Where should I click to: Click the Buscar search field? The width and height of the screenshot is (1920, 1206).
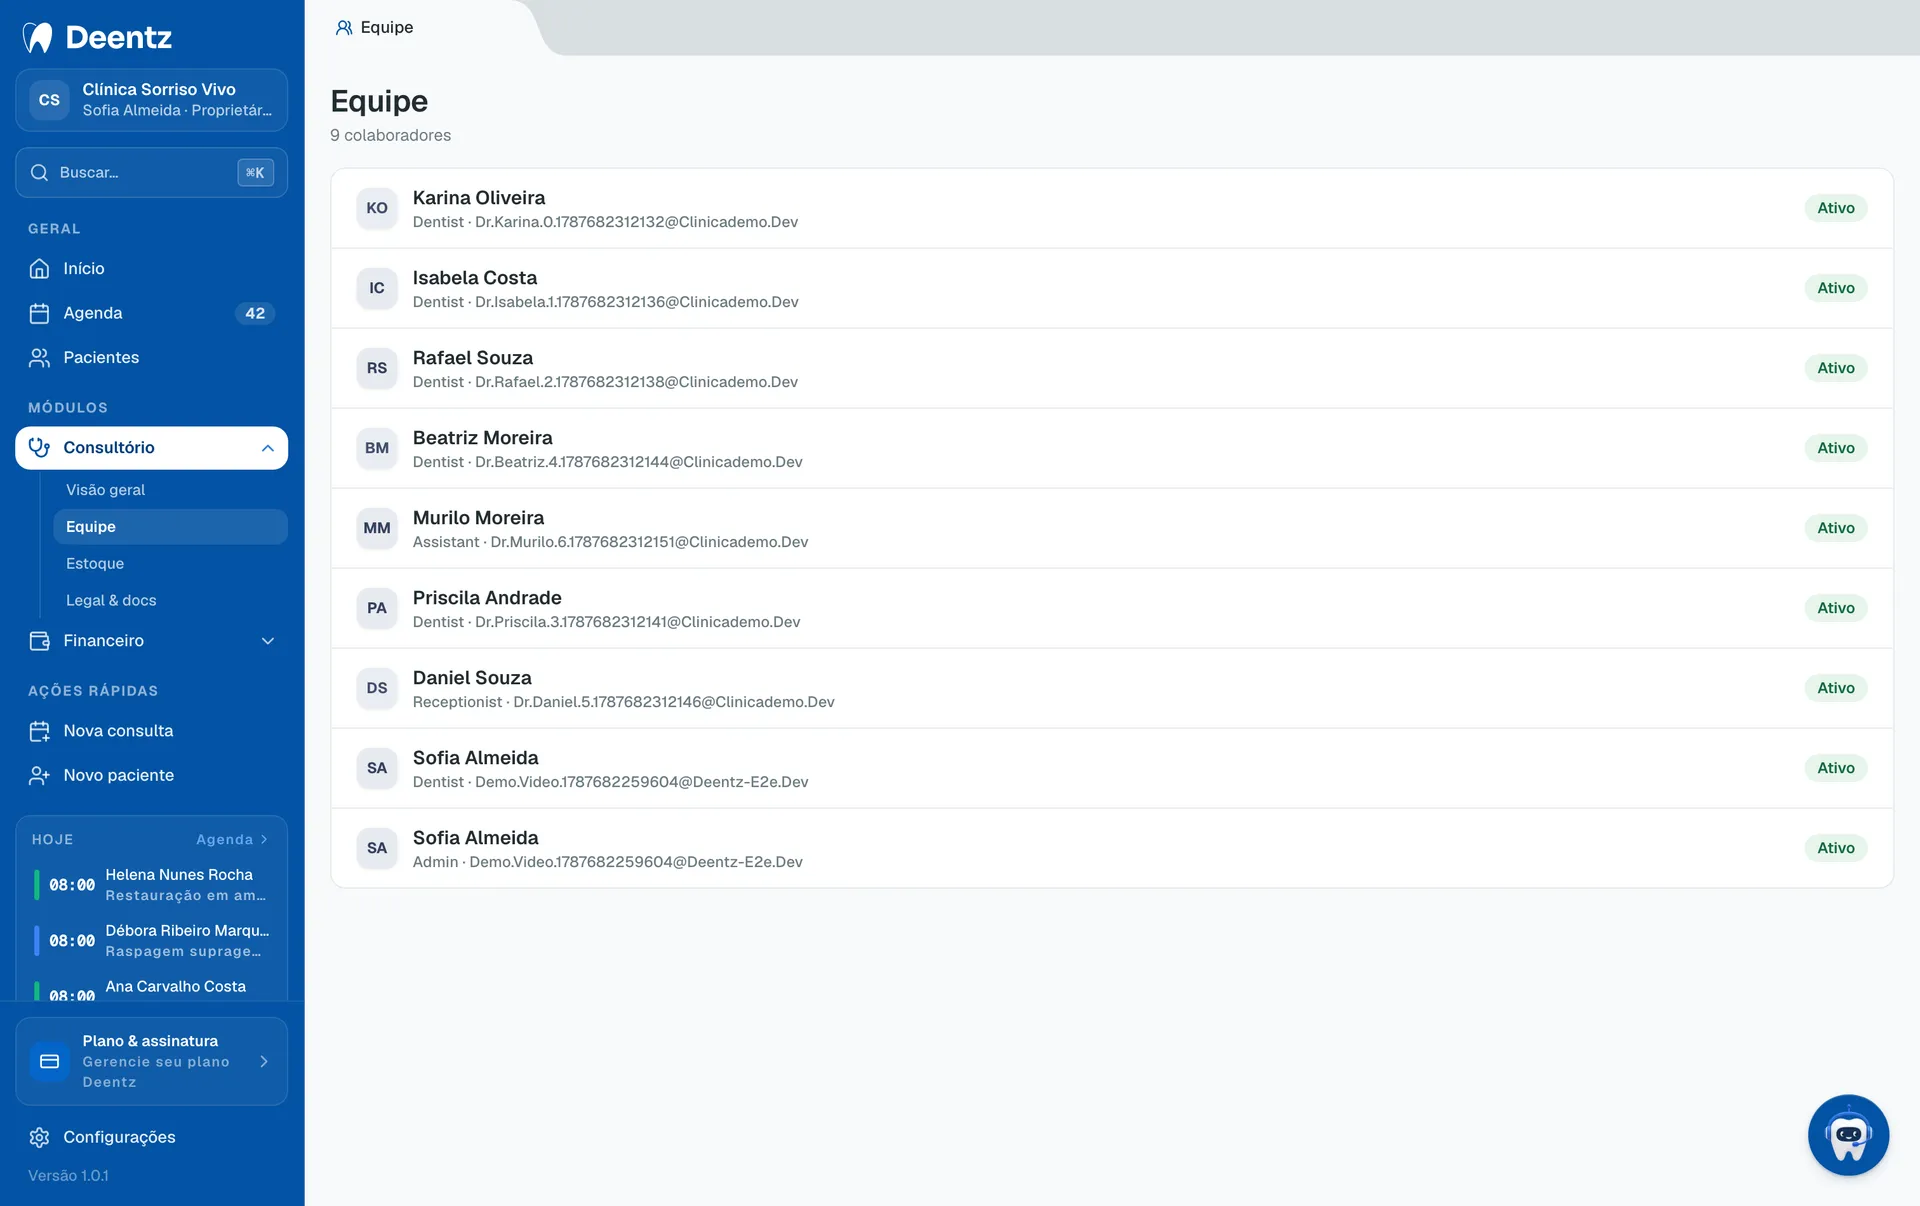coord(152,173)
